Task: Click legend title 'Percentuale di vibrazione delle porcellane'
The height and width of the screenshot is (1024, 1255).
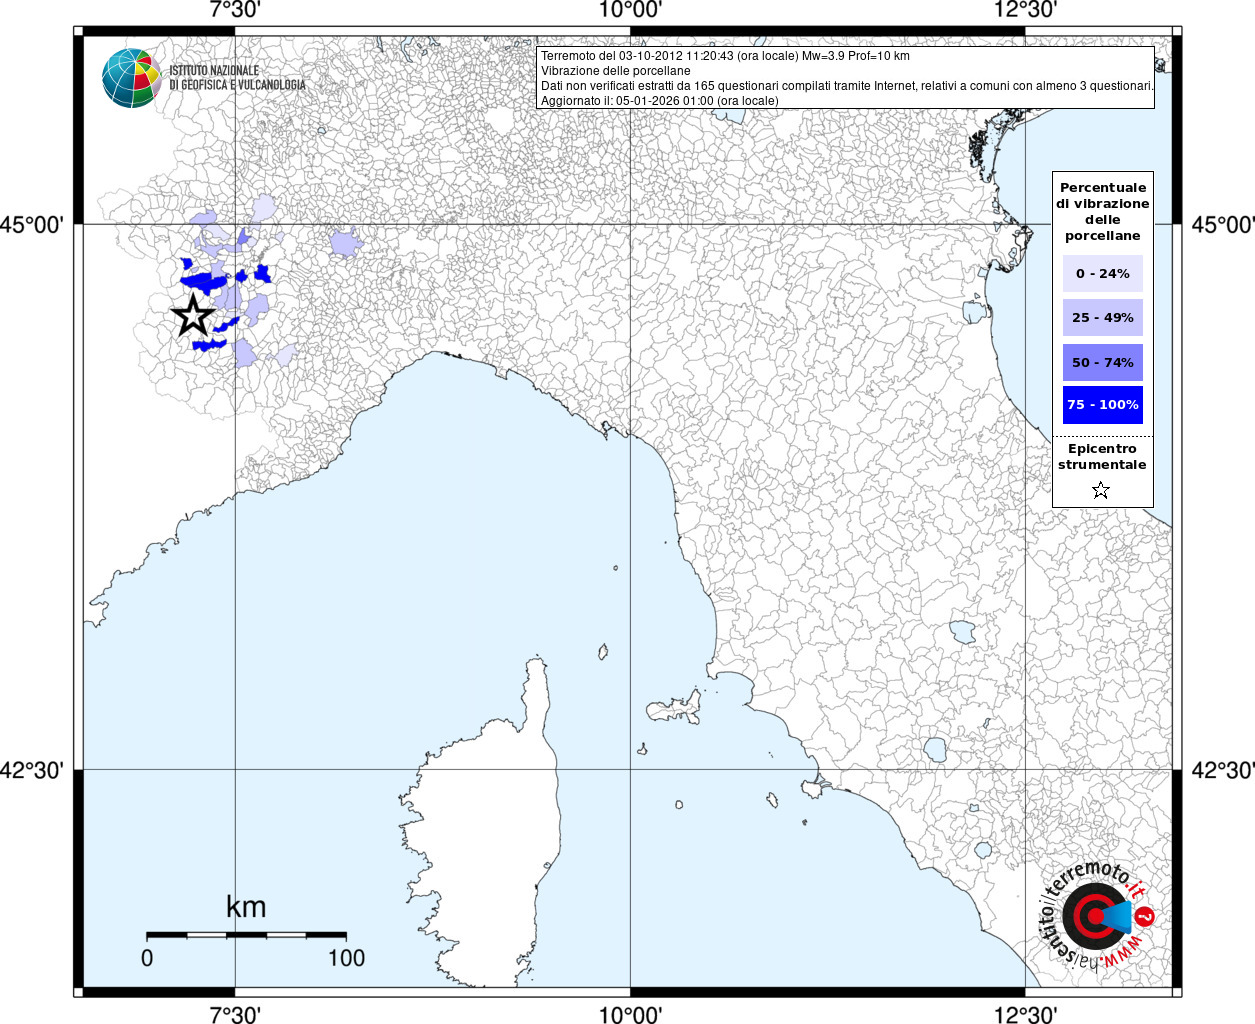Action: 1102,211
